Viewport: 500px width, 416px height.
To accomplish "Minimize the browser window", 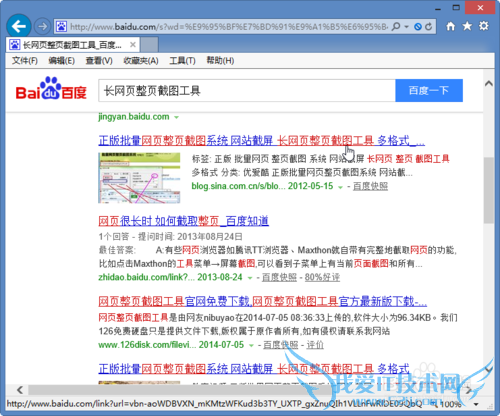I will [x=438, y=8].
